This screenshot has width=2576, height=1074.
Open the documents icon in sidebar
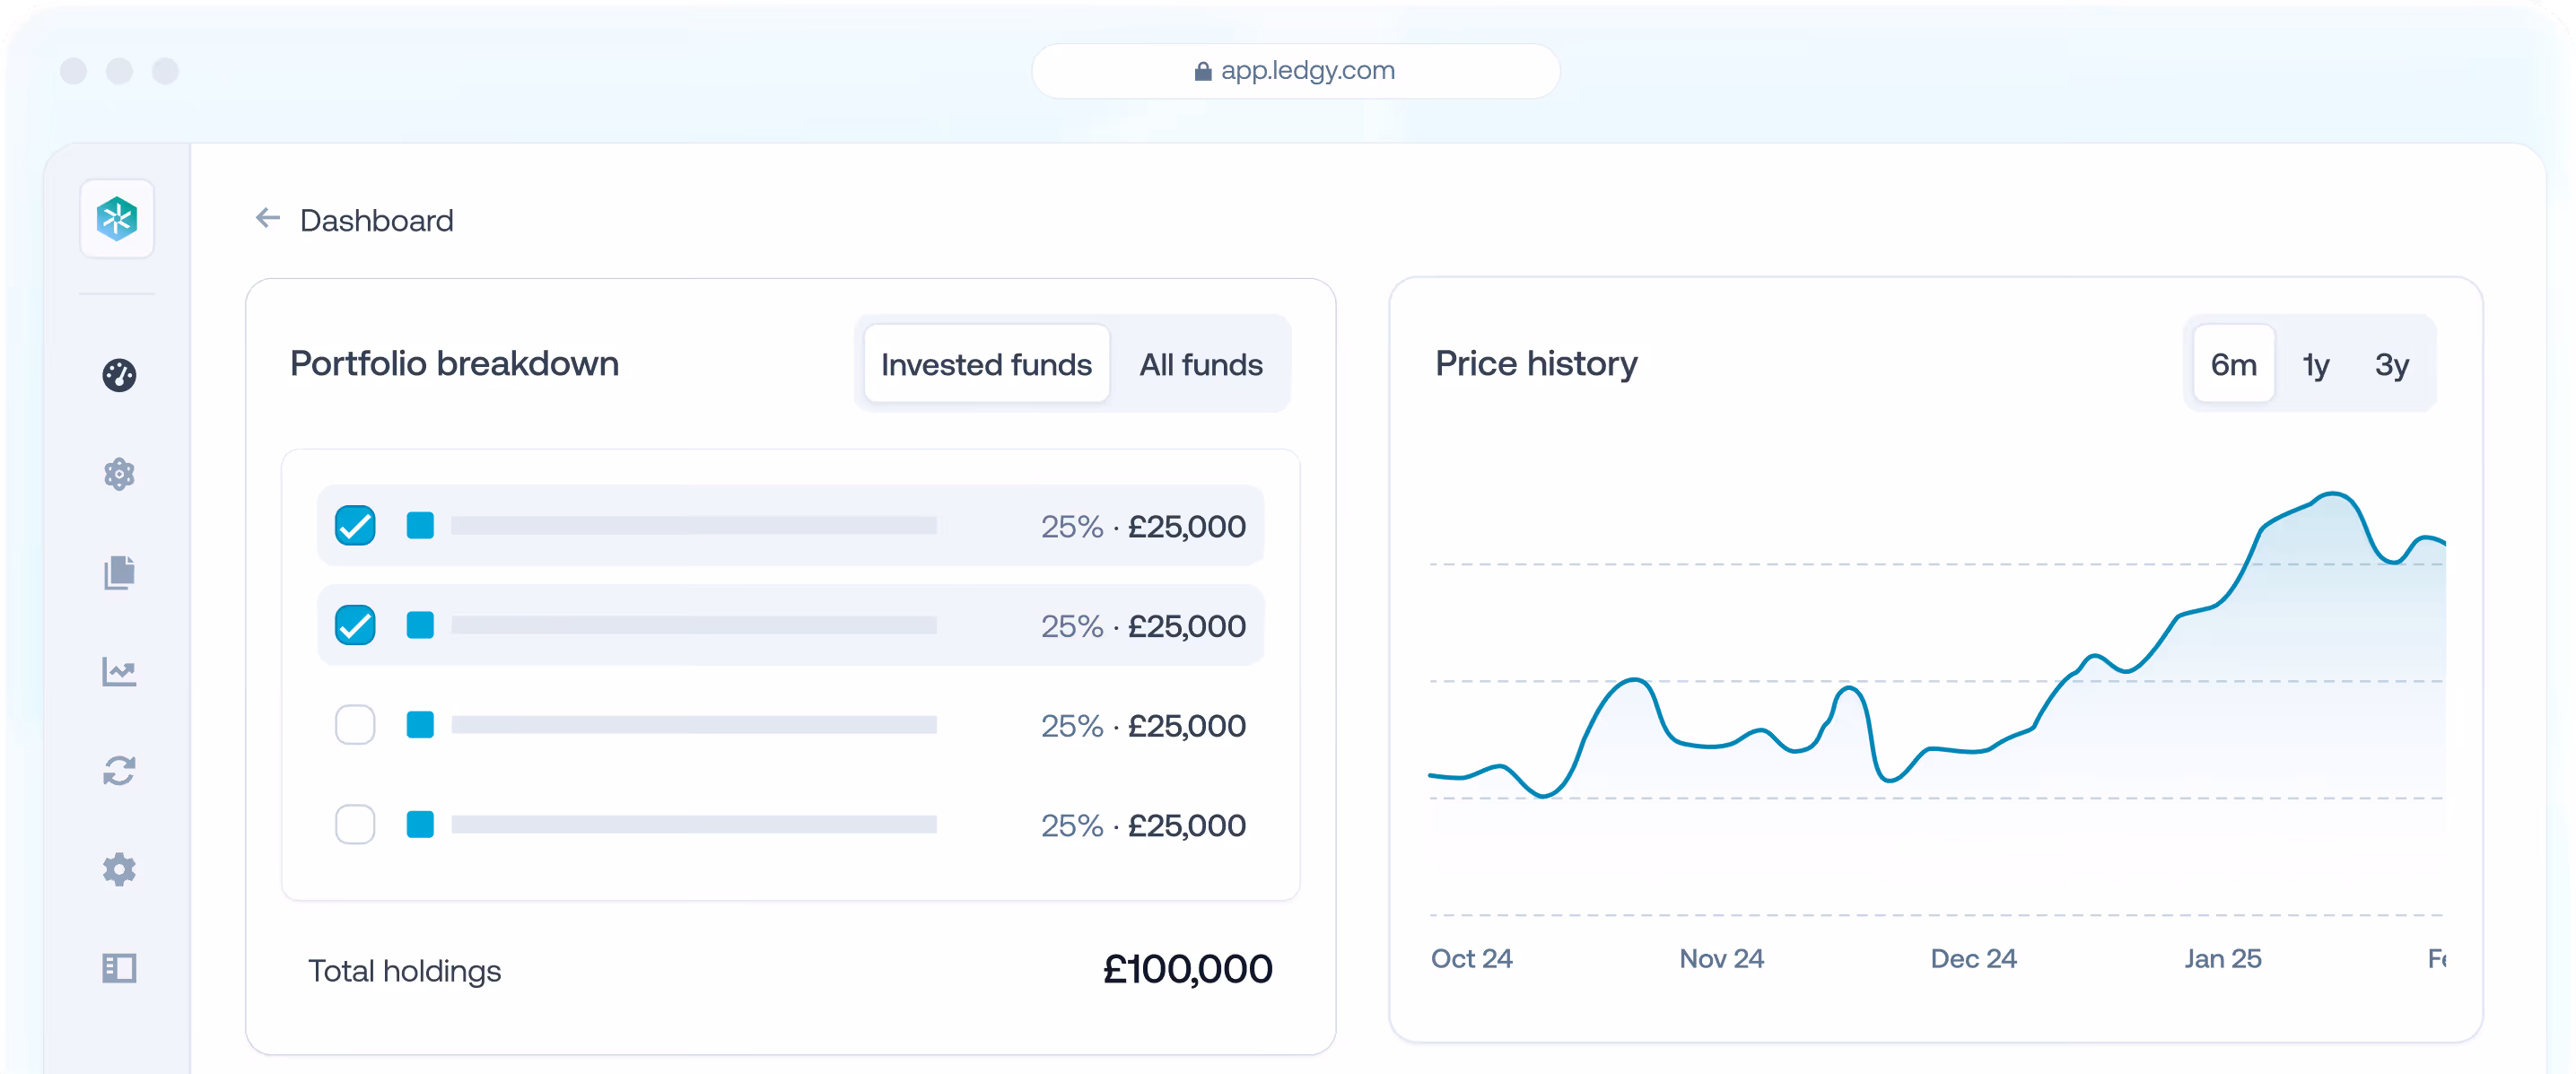[119, 573]
